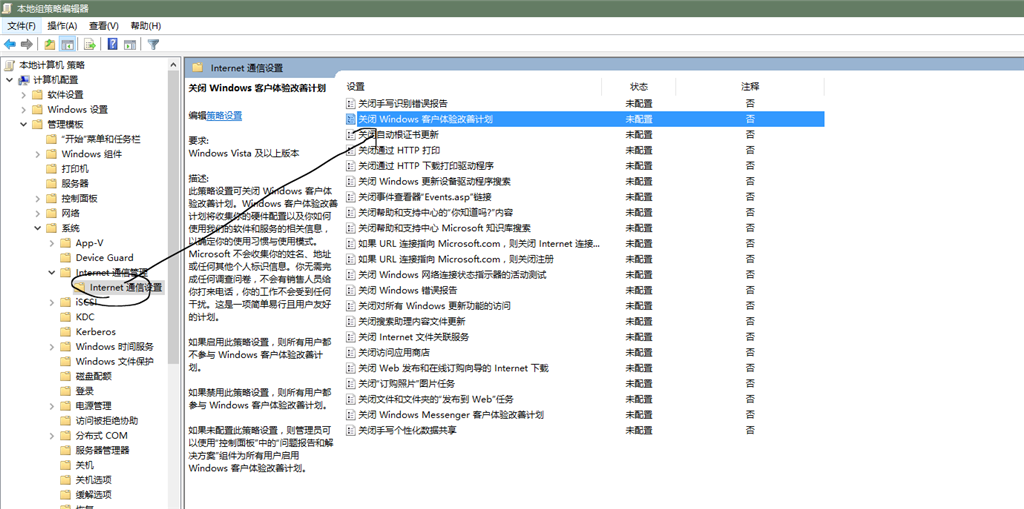Click the Back arrow toolbar icon
Viewport: 1024px width, 509px height.
[10, 44]
